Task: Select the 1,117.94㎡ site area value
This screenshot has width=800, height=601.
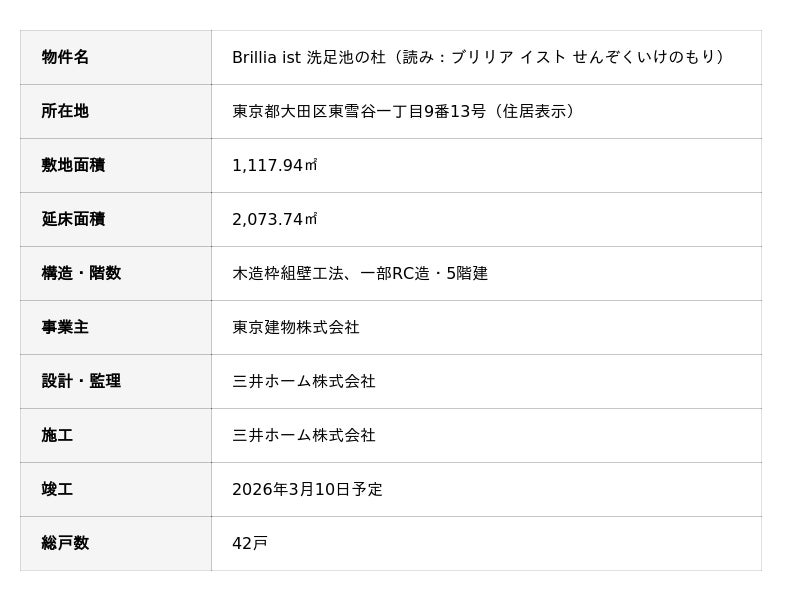Action: click(274, 165)
